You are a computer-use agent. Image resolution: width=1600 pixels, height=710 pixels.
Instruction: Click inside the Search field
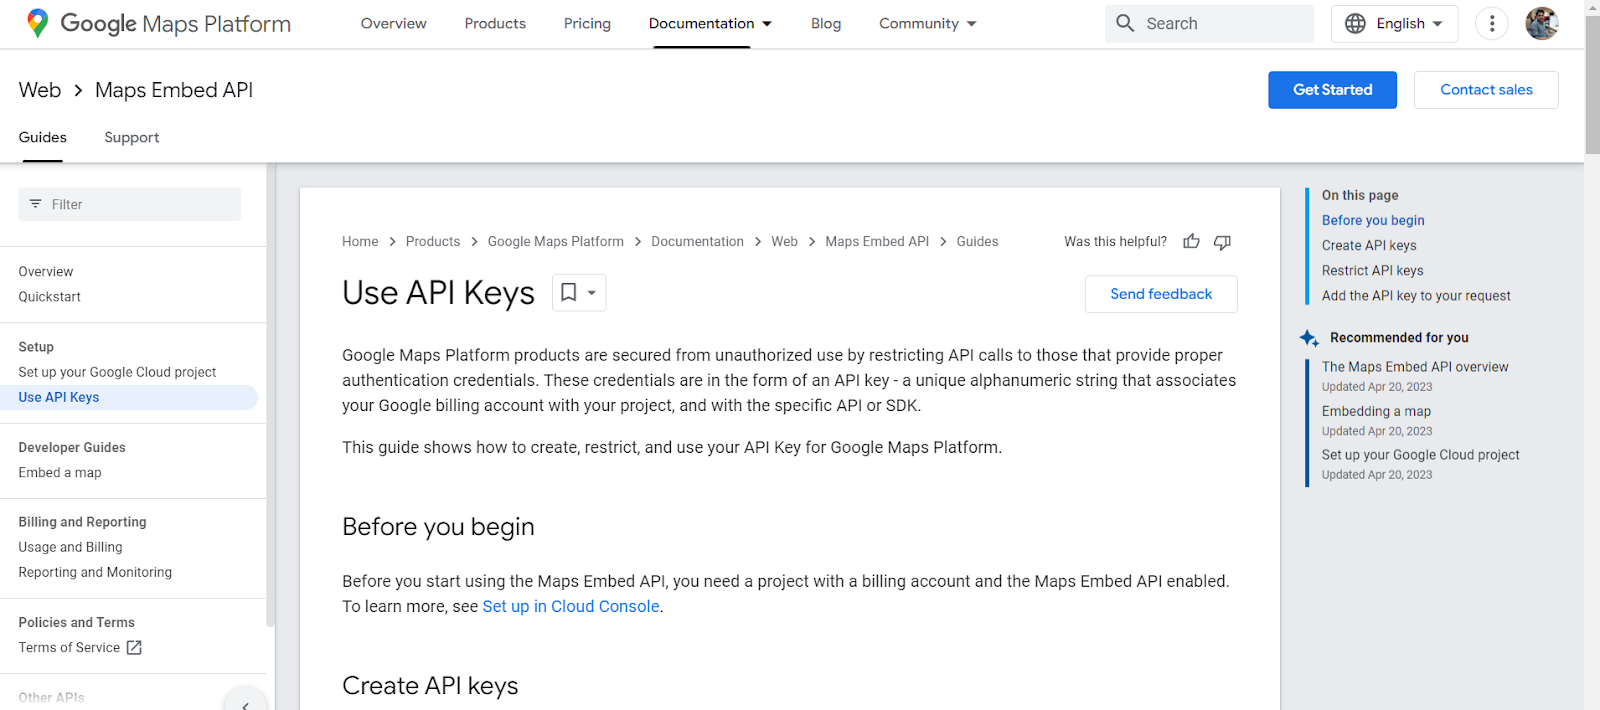(x=1209, y=23)
